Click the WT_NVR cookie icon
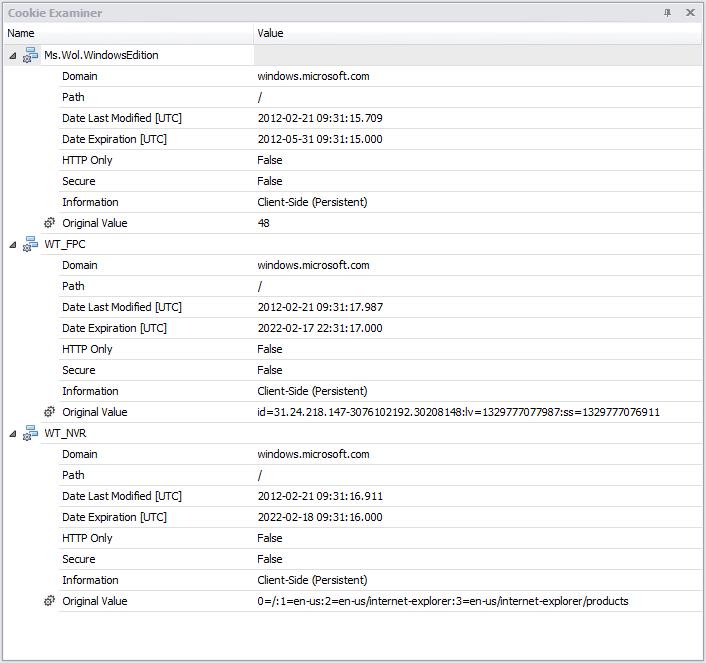The height and width of the screenshot is (663, 706). [x=30, y=433]
